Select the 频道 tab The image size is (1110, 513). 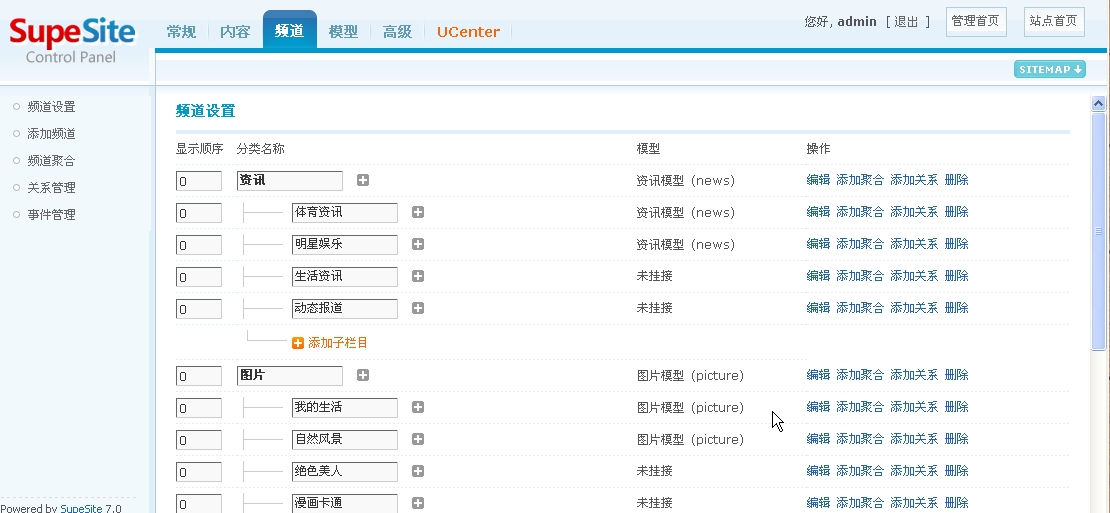(x=290, y=30)
